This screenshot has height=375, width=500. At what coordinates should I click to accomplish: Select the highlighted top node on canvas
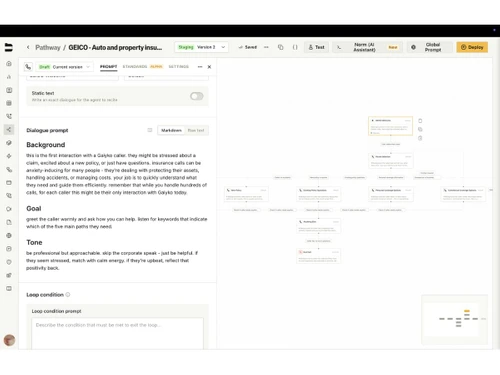(x=390, y=126)
